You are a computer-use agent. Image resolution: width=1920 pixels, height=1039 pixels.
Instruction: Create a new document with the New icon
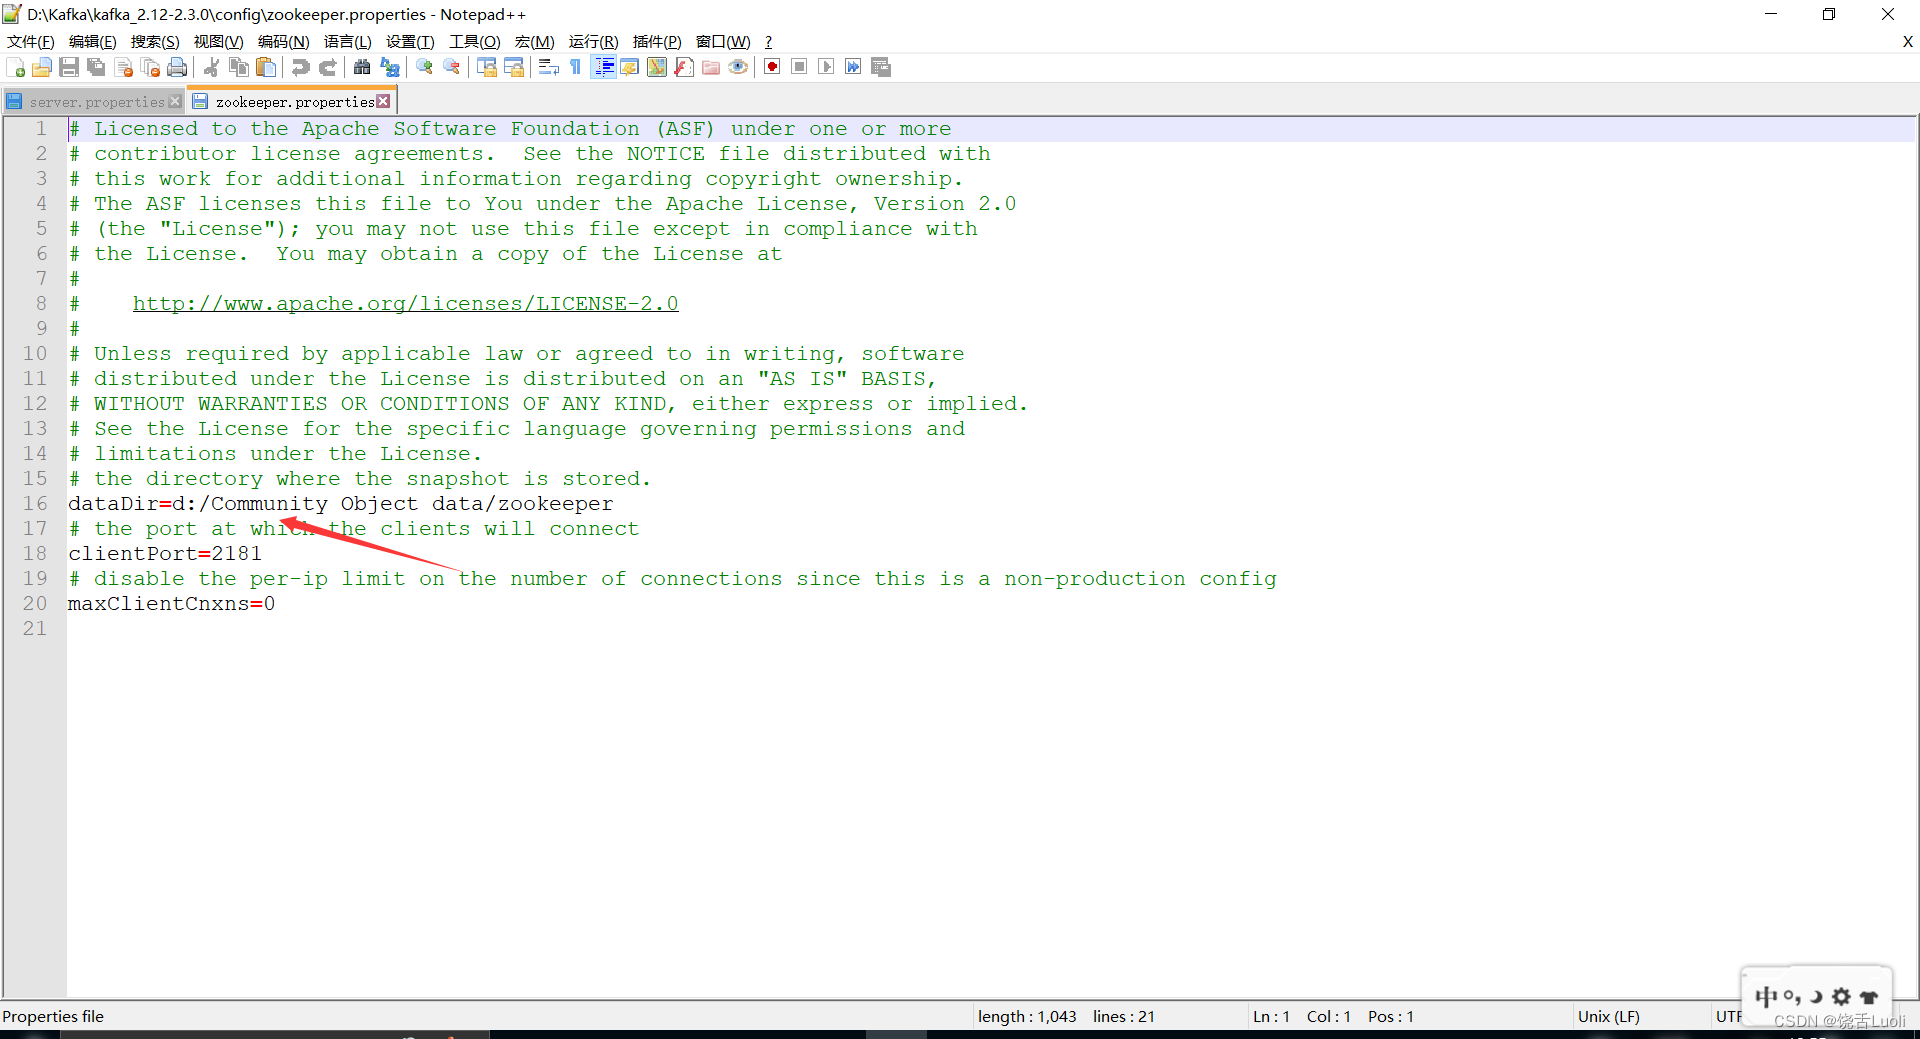pos(16,67)
